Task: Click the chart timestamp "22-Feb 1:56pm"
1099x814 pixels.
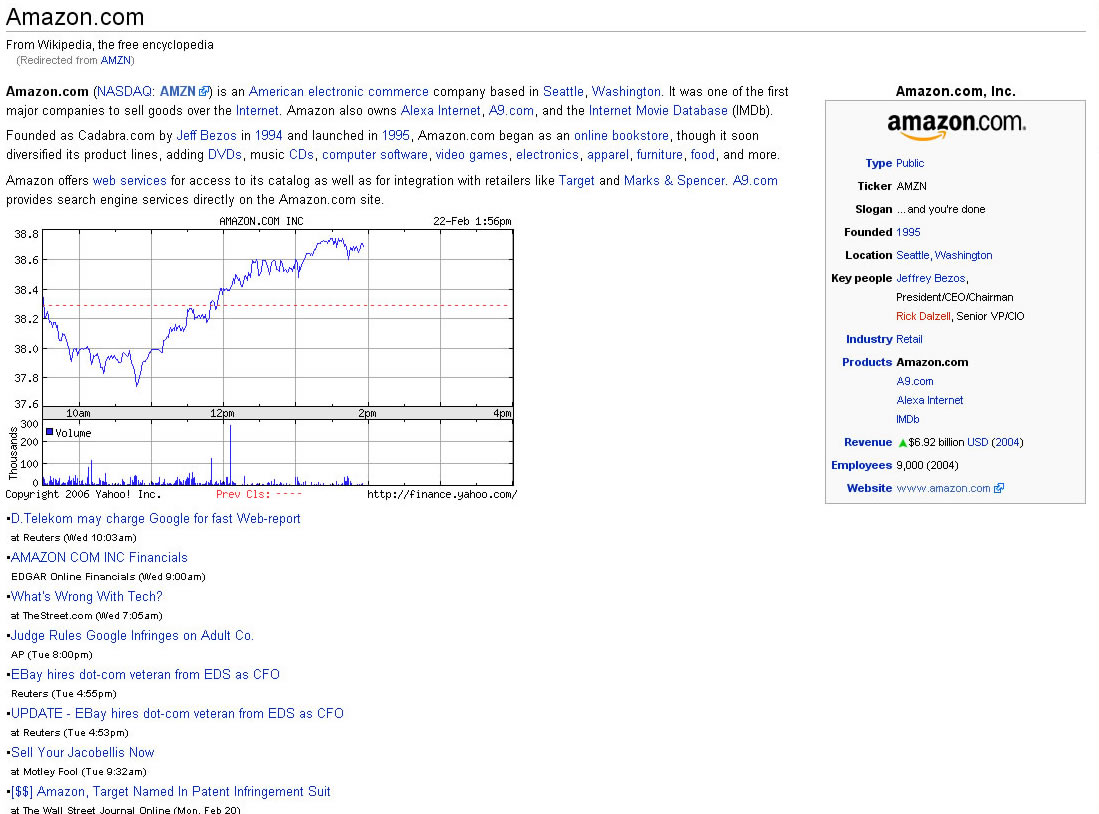Action: pyautogui.click(x=472, y=222)
